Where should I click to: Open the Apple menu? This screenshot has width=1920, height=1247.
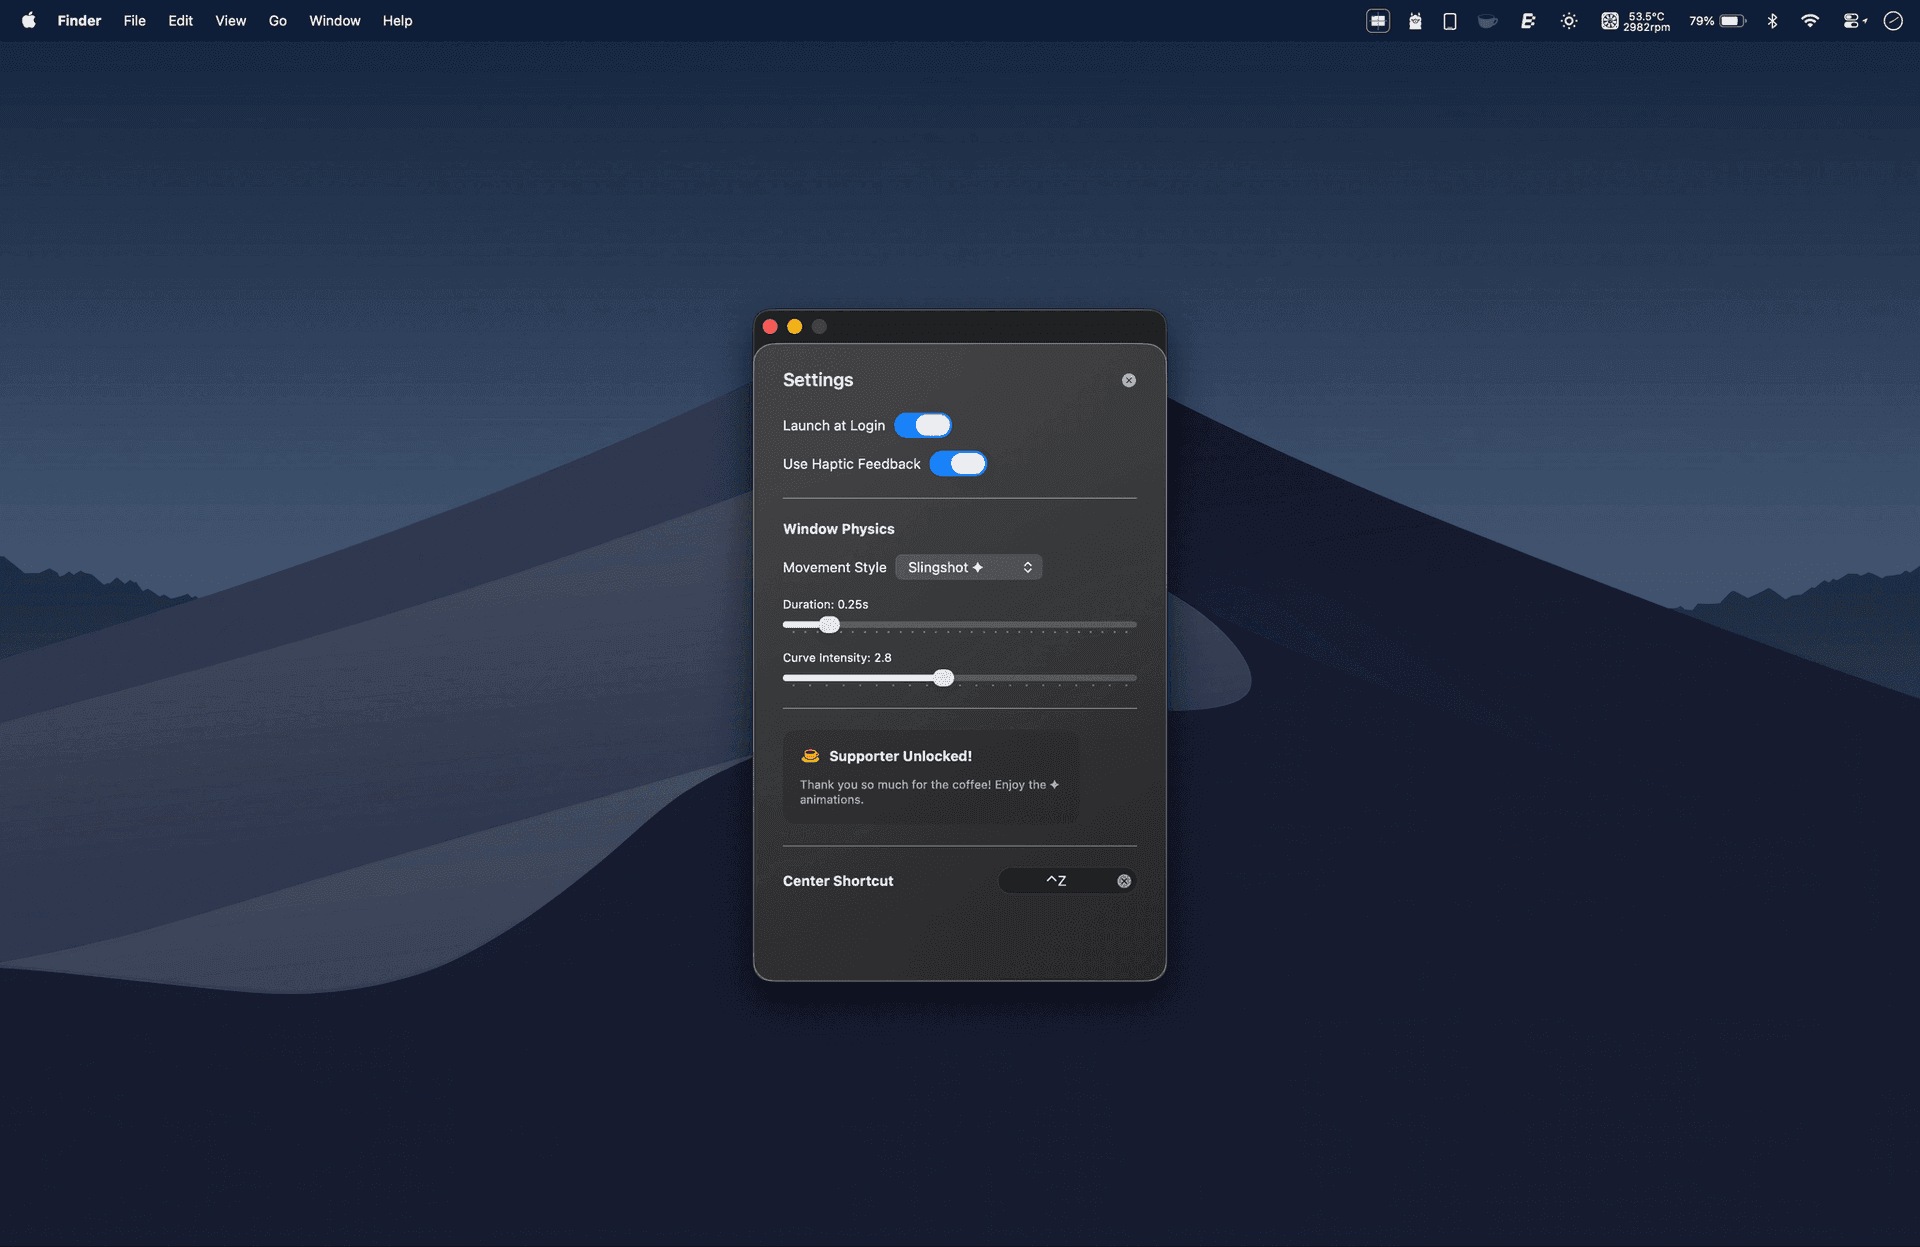(x=29, y=20)
